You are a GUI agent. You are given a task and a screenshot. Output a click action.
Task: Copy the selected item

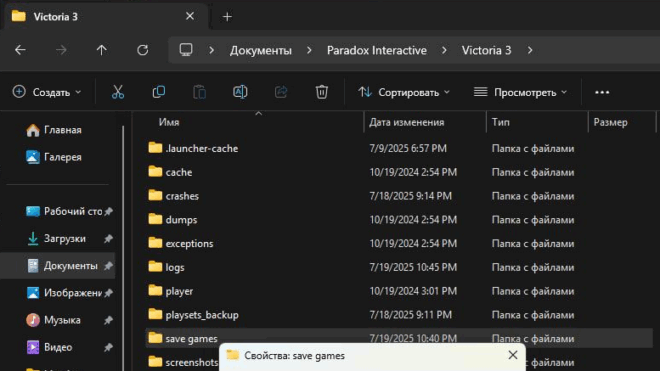[x=159, y=92]
